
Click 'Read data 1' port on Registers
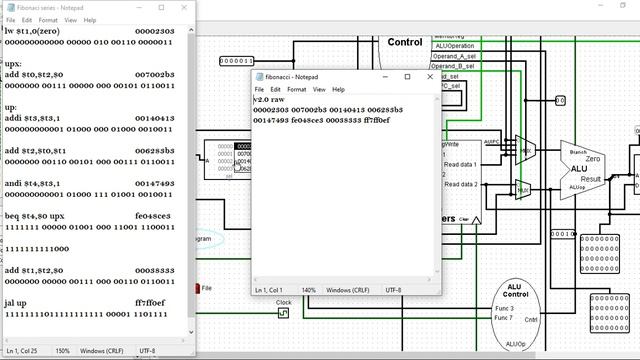point(460,164)
